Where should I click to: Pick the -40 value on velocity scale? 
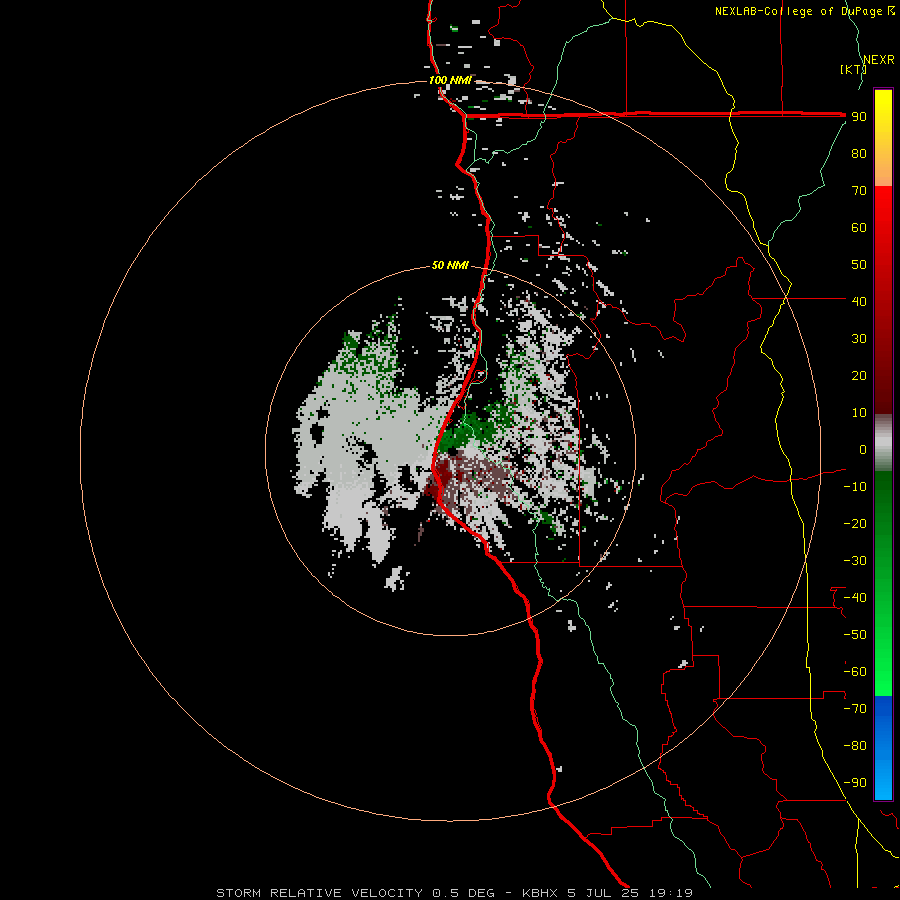tap(855, 598)
